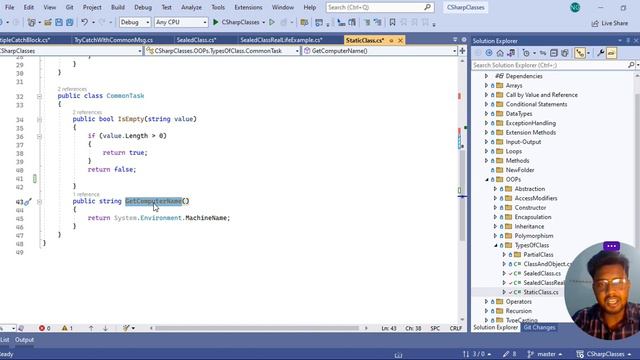Click the Search Solution Explorer field
640x360 pixels.
point(549,65)
